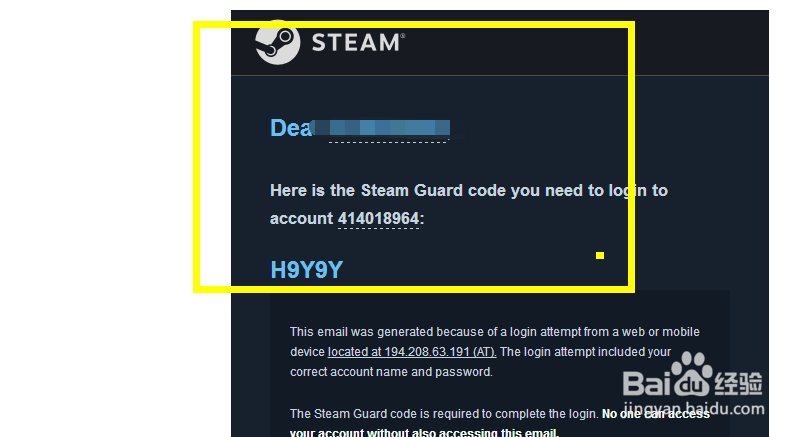
Task: Click the small yellow square marker
Action: click(x=600, y=255)
